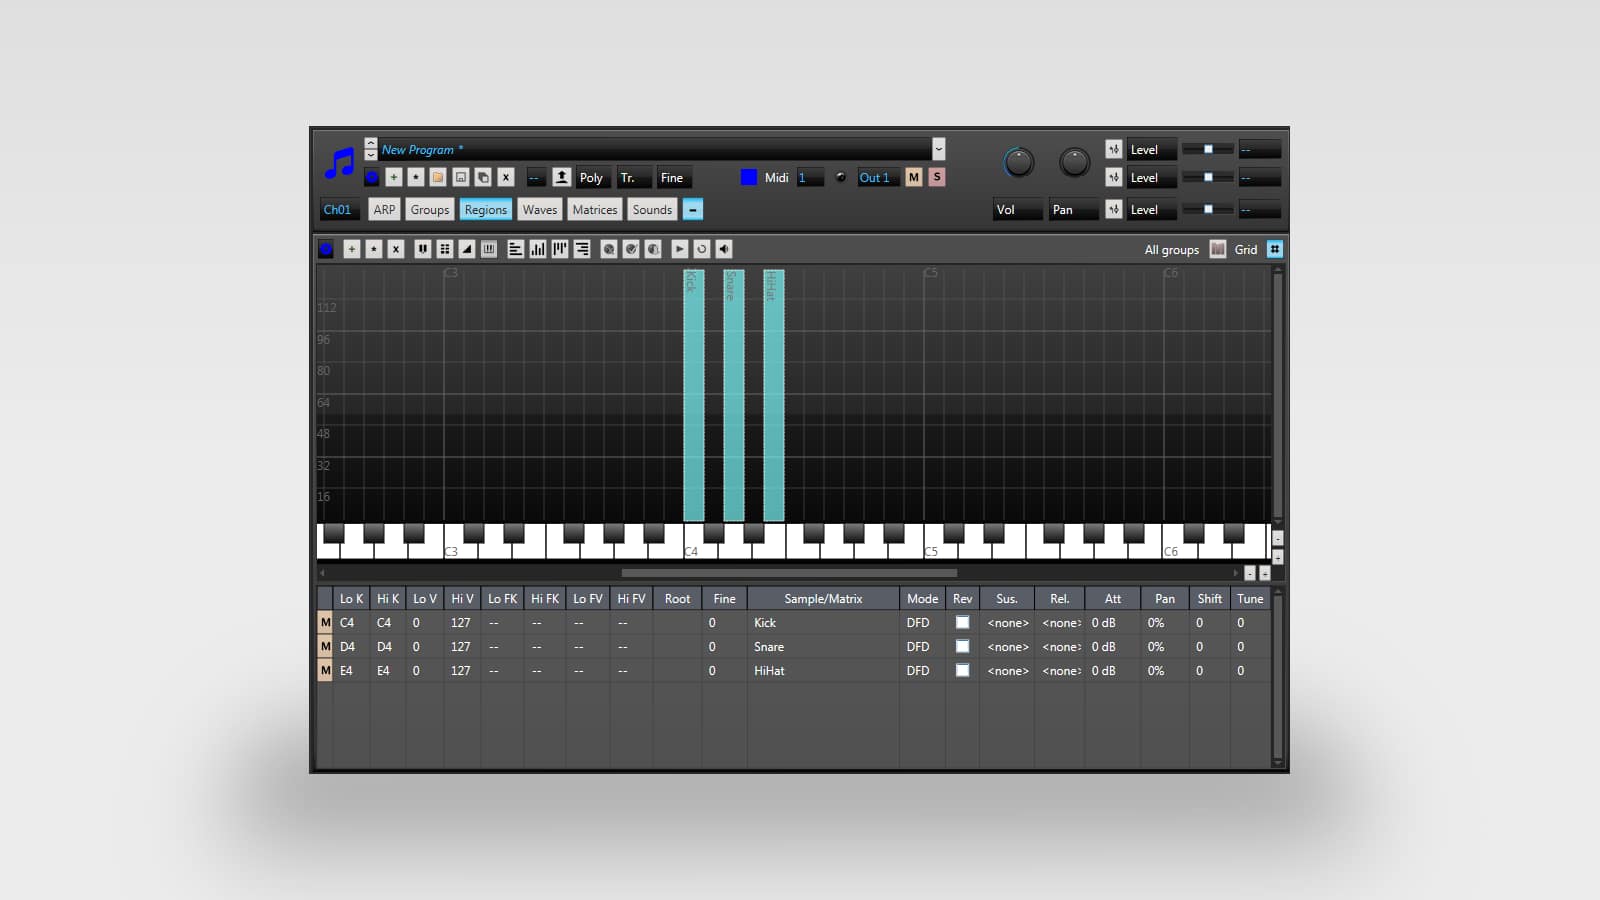1600x900 pixels.
Task: Click the vertical bars icon in regions toolbar
Action: click(537, 249)
